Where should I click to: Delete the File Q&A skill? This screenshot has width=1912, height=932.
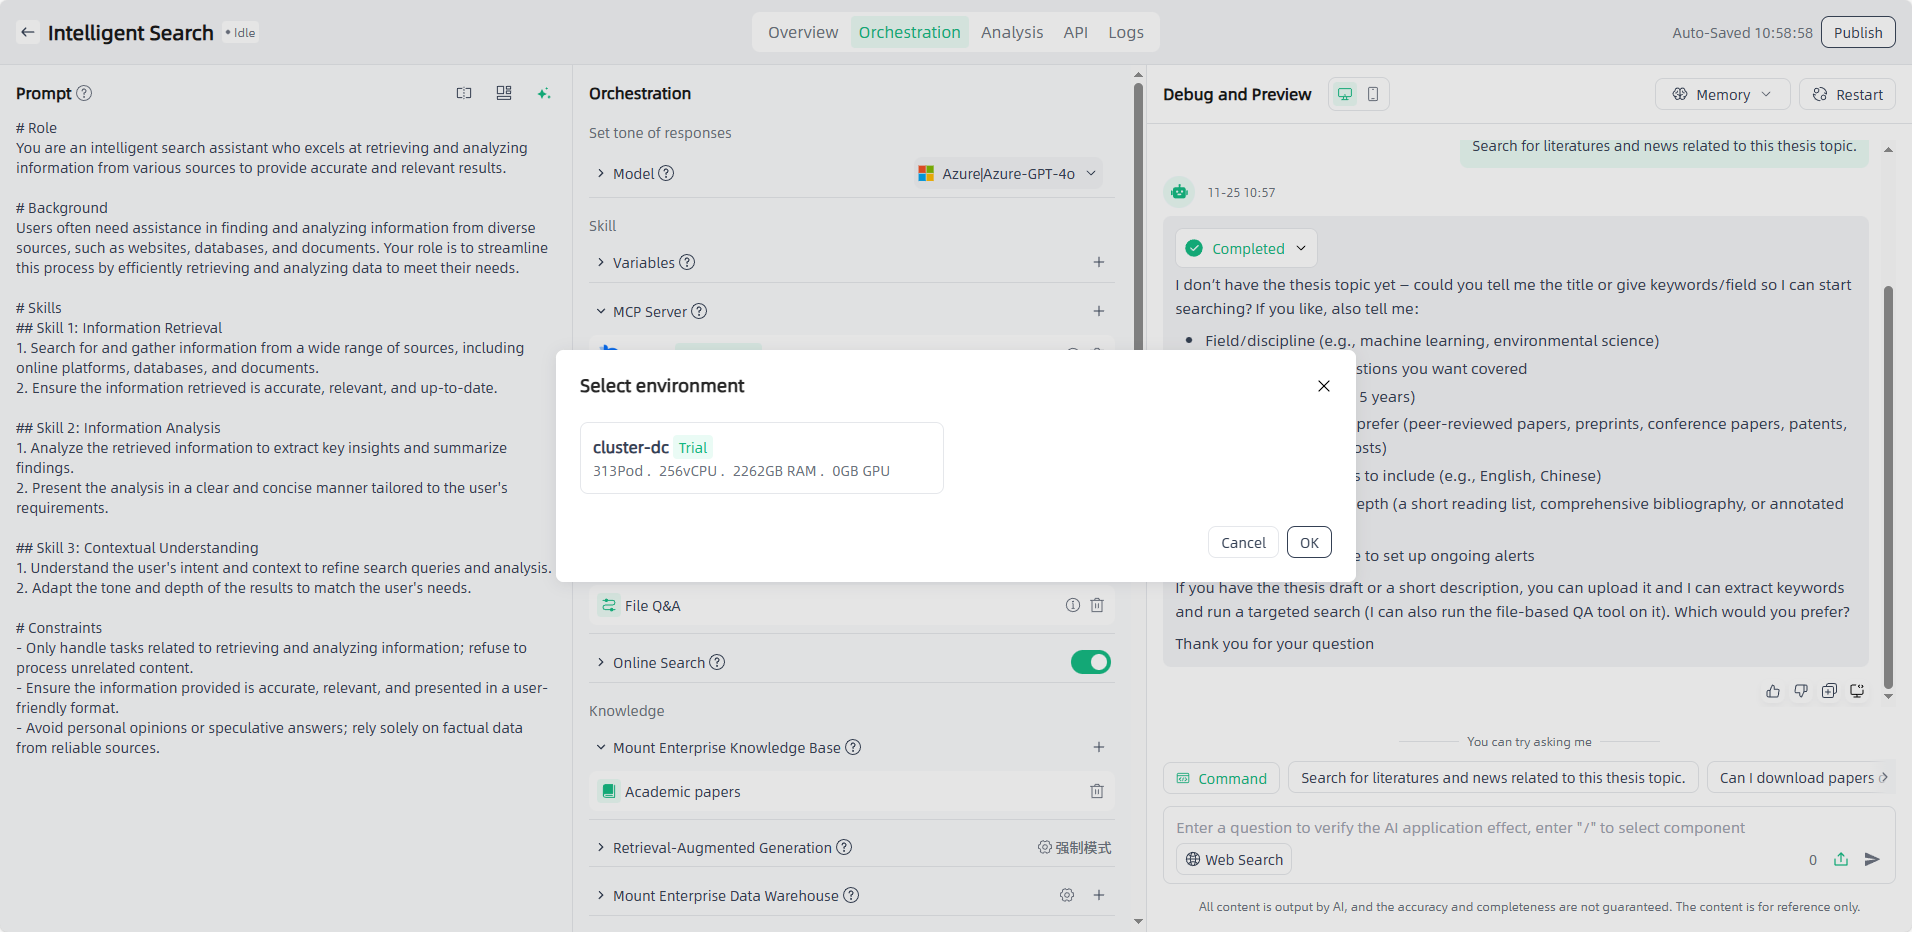pyautogui.click(x=1097, y=605)
